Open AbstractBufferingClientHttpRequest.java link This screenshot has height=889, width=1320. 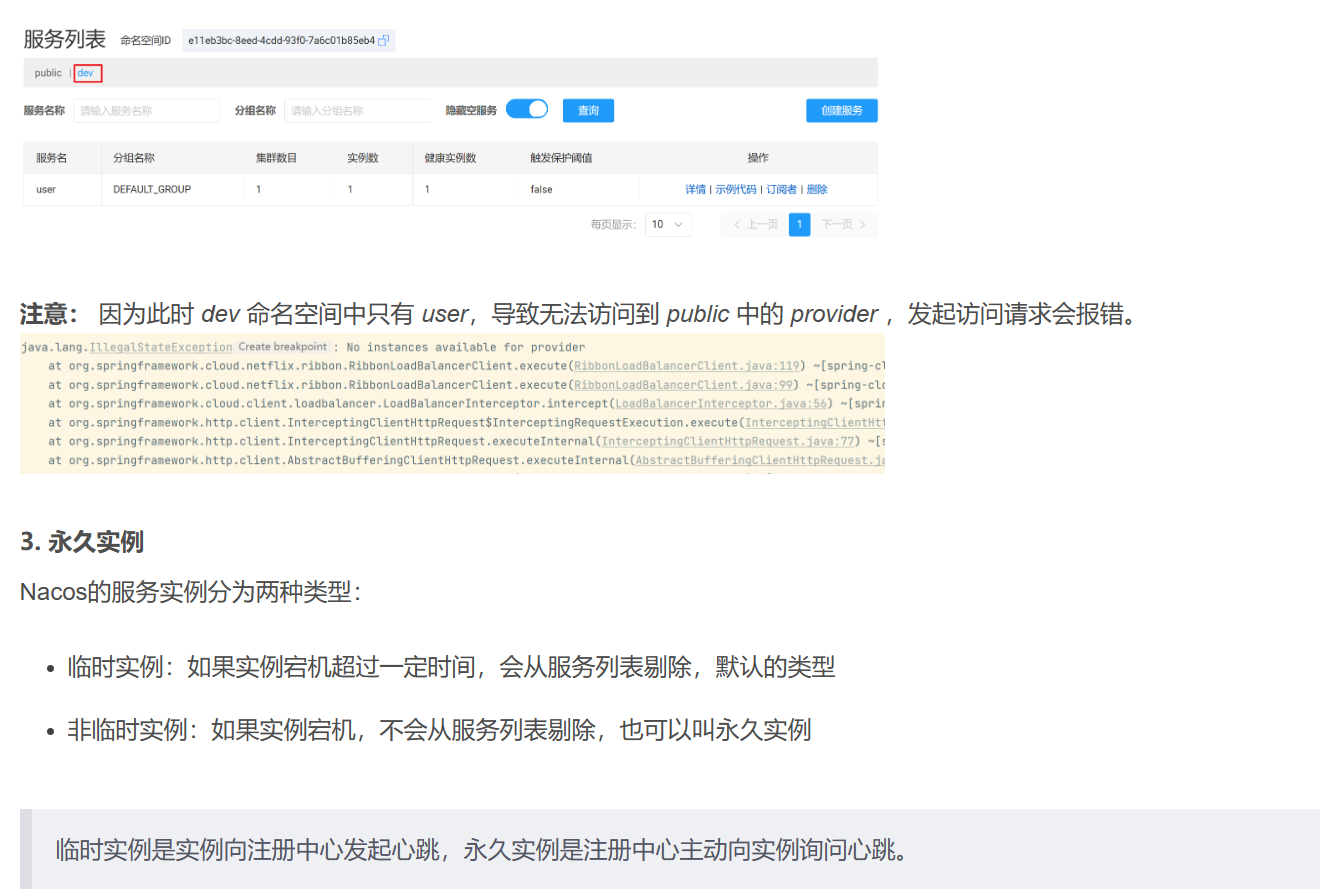[760, 461]
